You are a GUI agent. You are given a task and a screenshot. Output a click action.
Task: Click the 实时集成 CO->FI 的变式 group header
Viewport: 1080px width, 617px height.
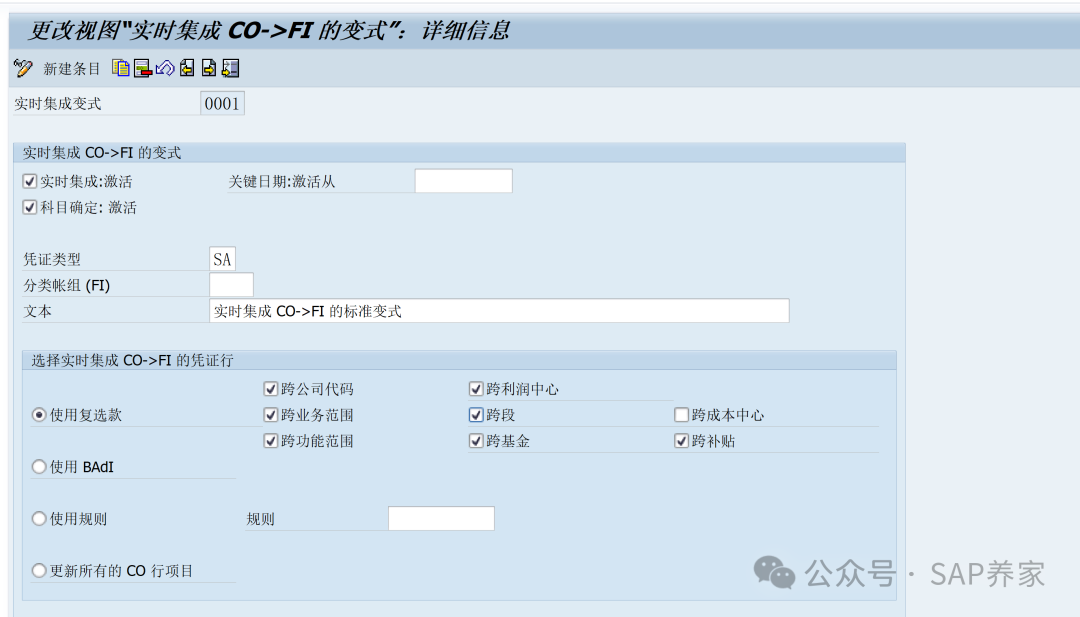click(102, 153)
